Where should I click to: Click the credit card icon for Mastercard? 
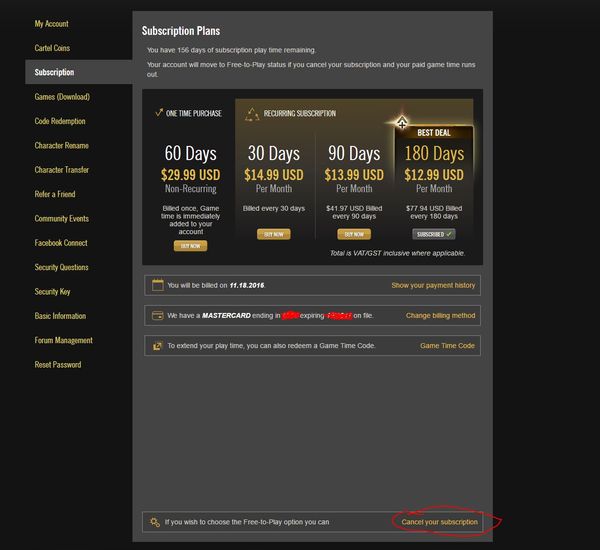(x=157, y=315)
